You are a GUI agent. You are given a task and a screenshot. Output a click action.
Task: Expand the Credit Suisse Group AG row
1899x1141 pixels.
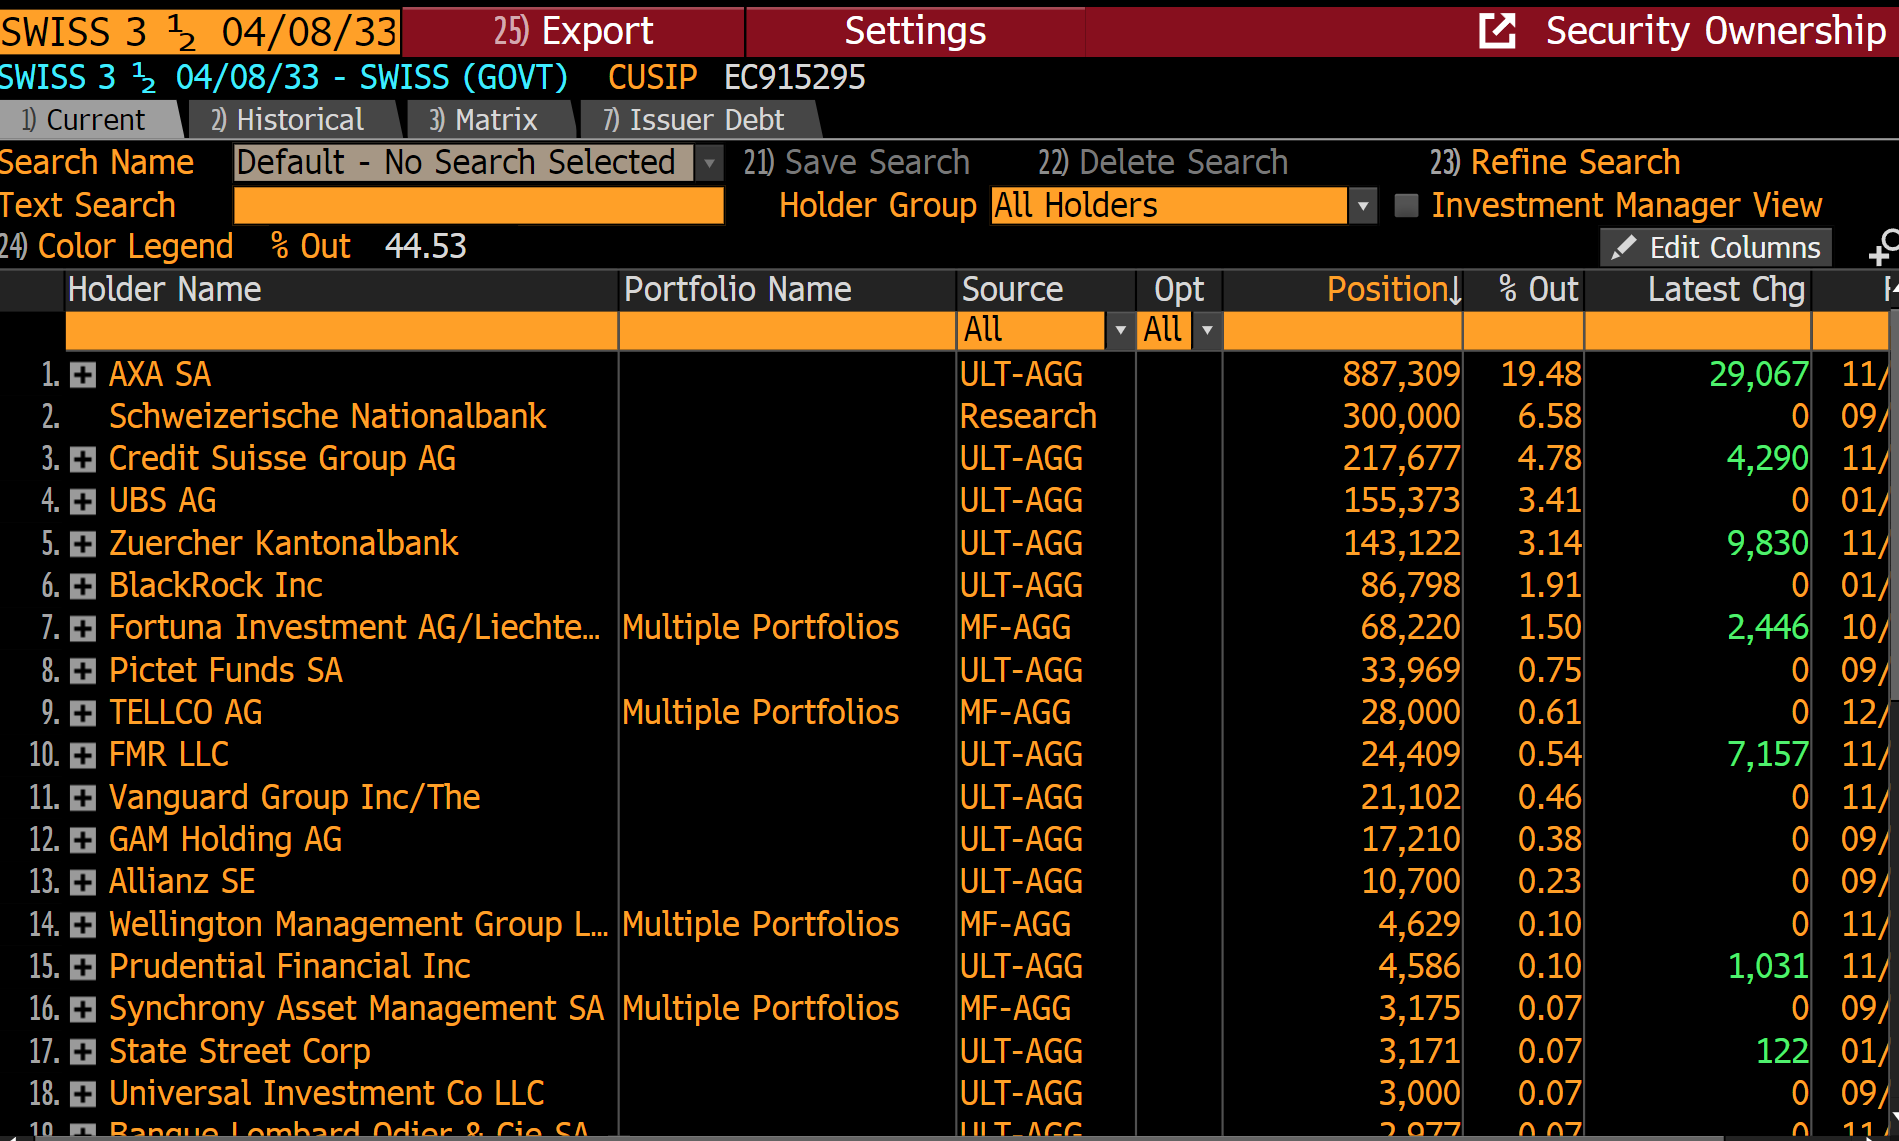tap(83, 459)
